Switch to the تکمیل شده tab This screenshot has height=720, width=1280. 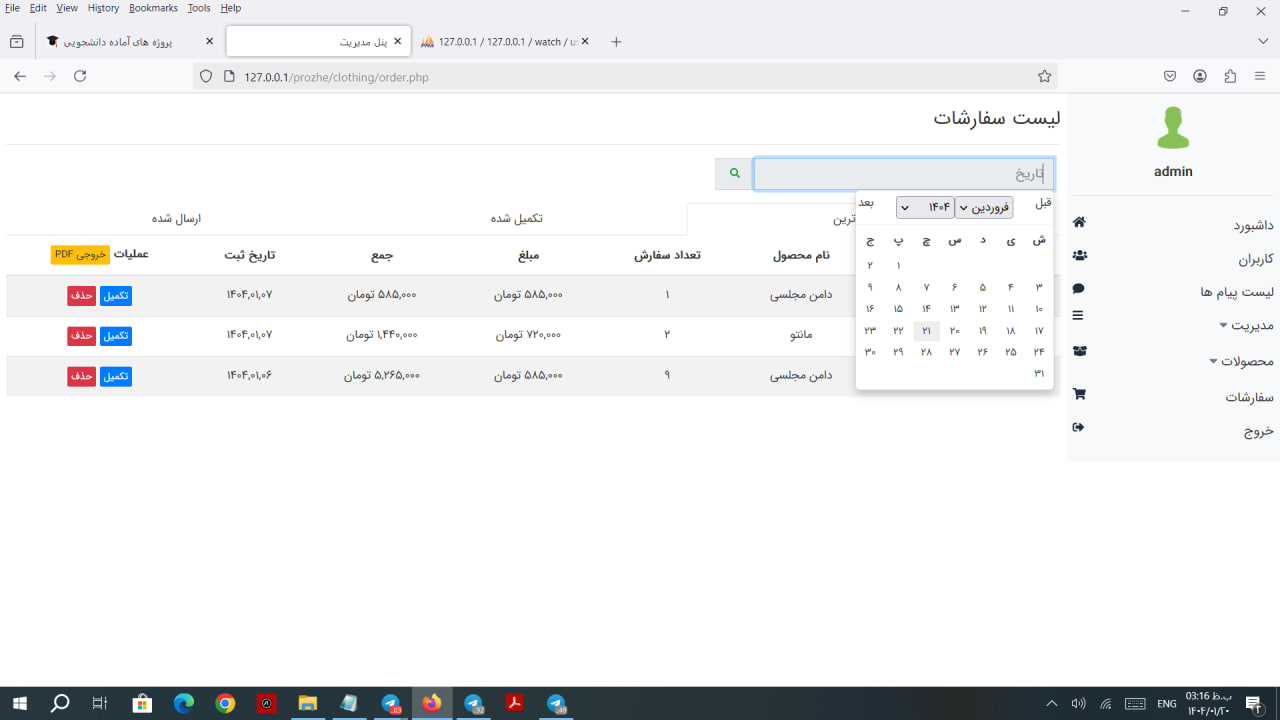tap(516, 218)
